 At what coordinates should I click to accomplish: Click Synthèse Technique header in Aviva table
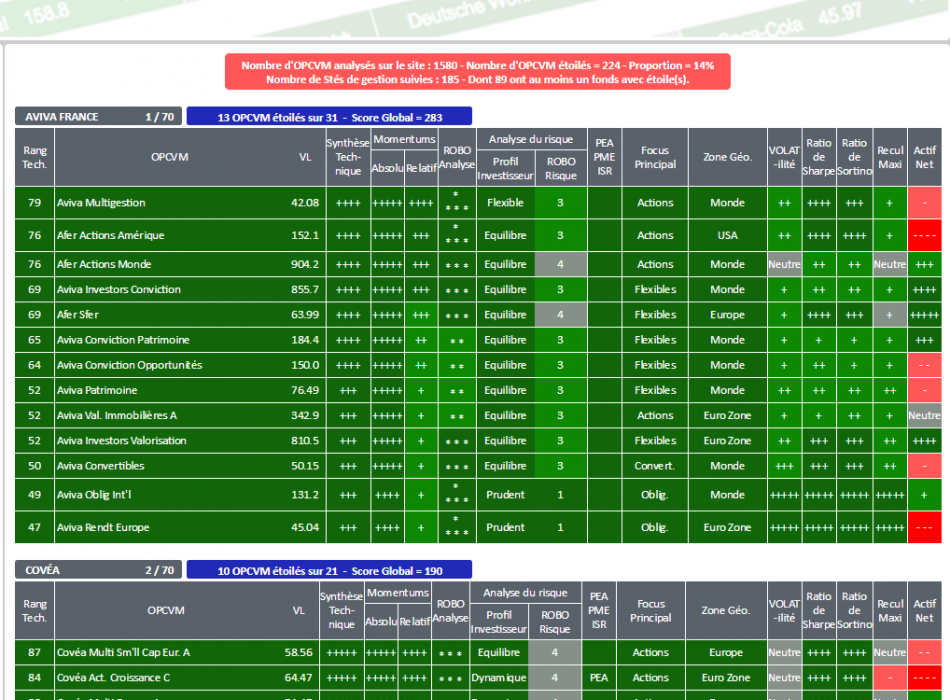coord(348,157)
